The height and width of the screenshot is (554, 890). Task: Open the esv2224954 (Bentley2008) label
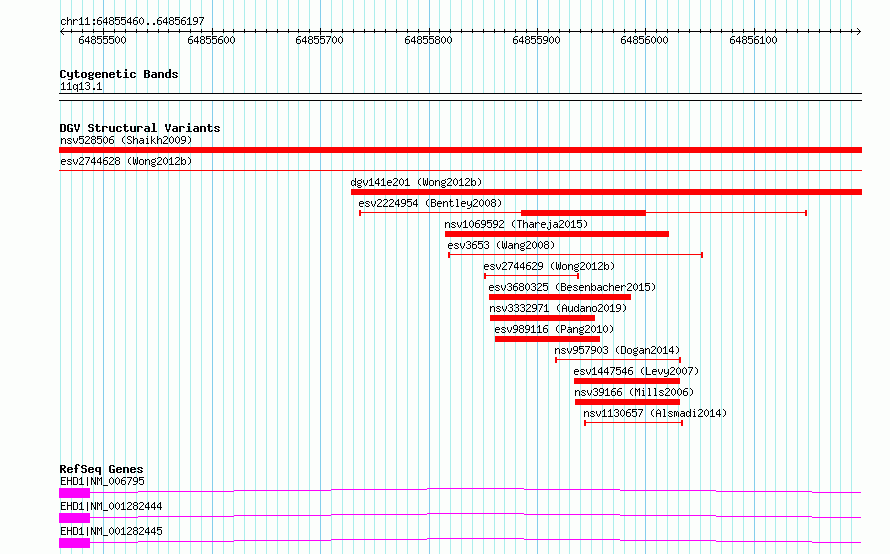(430, 203)
